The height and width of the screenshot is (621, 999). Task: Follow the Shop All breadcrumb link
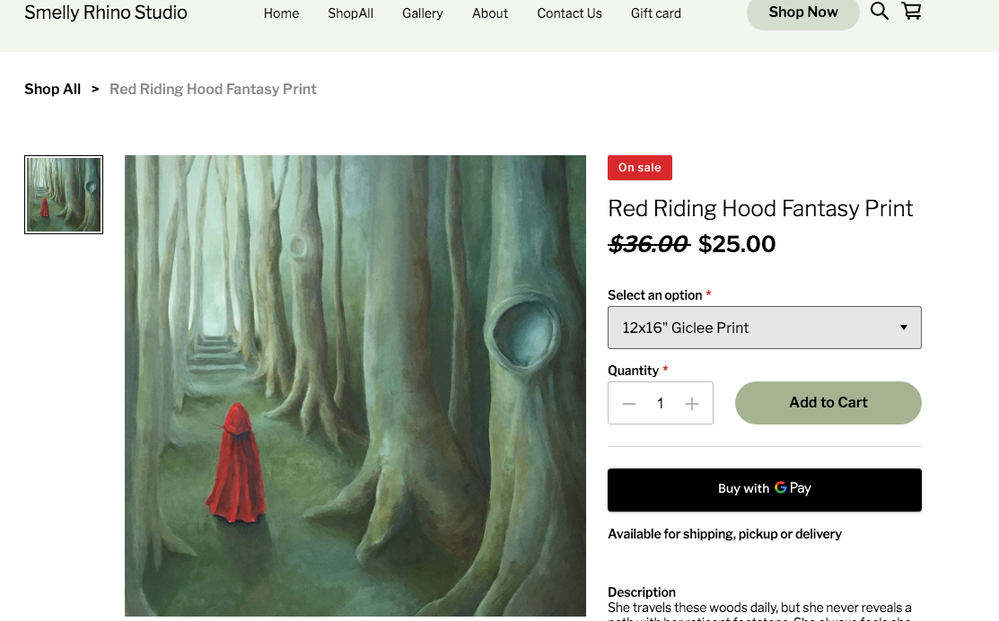53,89
